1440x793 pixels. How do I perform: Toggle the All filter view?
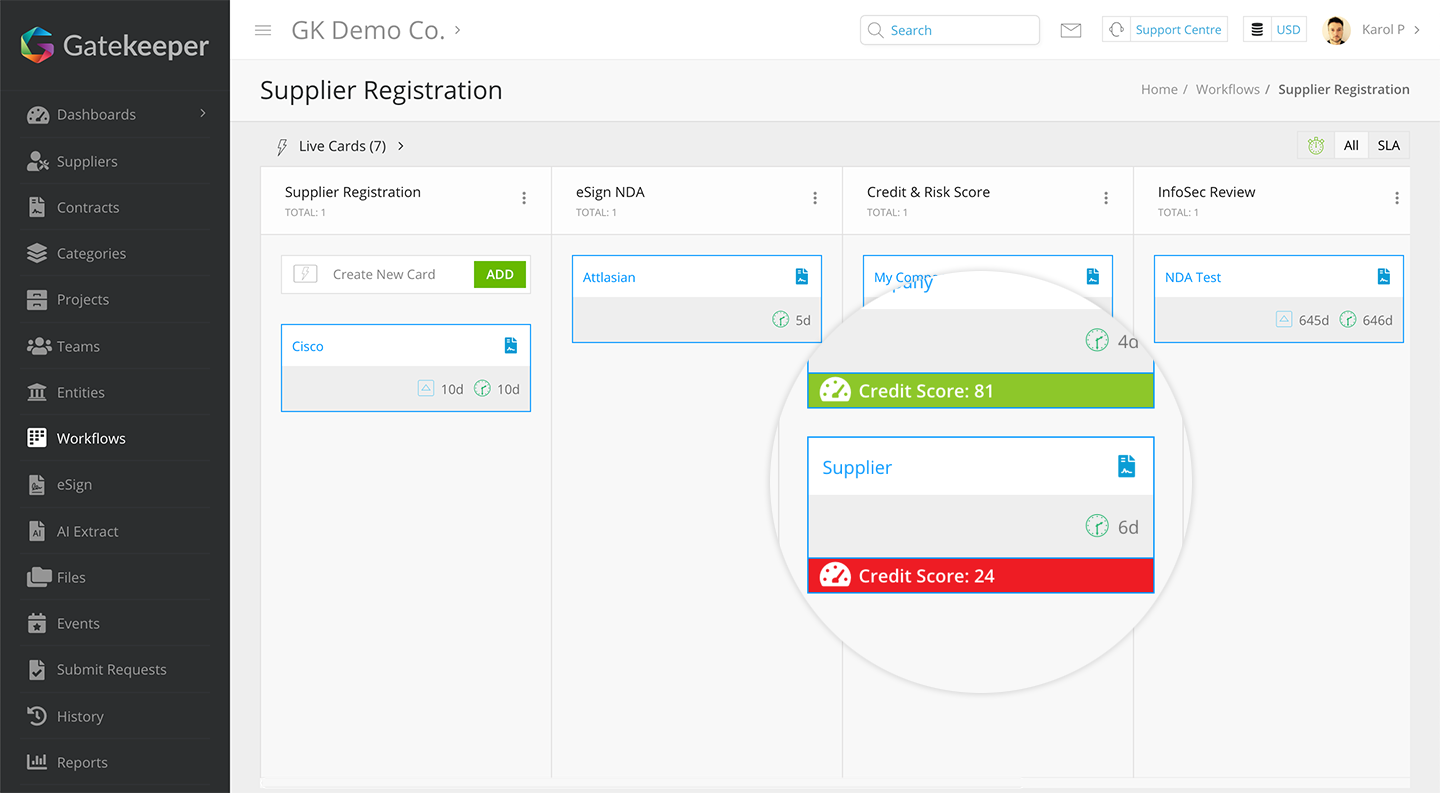click(1351, 146)
